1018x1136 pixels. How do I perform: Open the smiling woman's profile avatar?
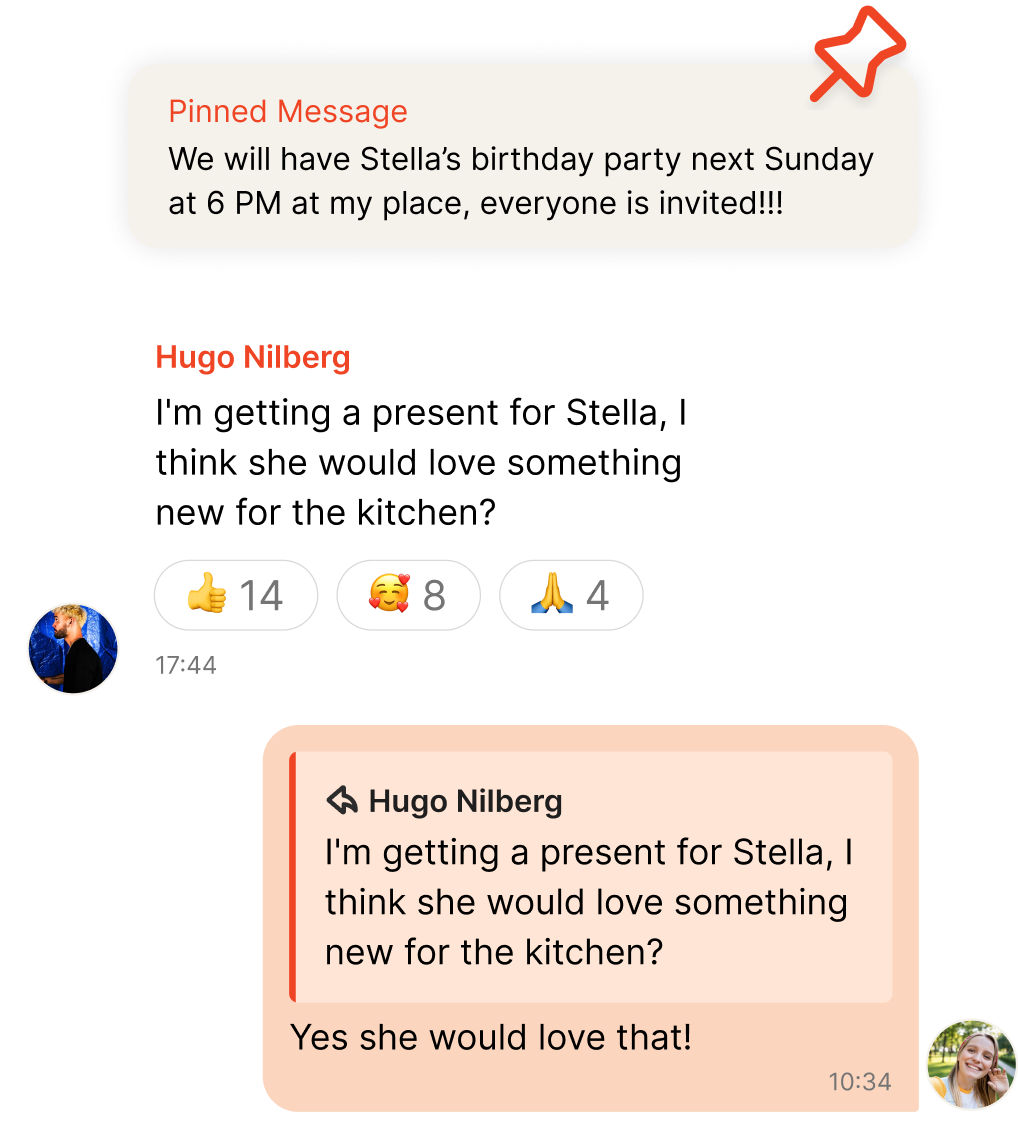[971, 1065]
